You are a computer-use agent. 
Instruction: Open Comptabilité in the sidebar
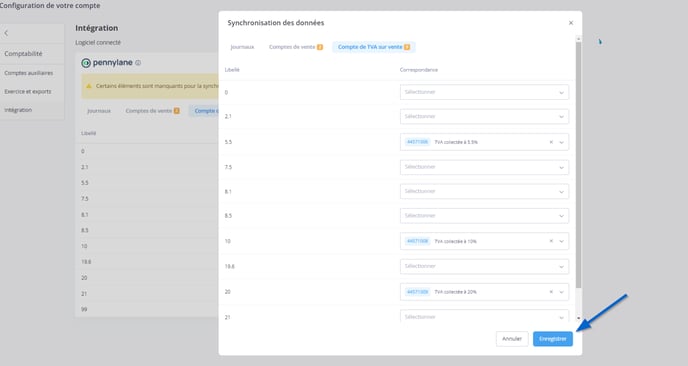(23, 54)
